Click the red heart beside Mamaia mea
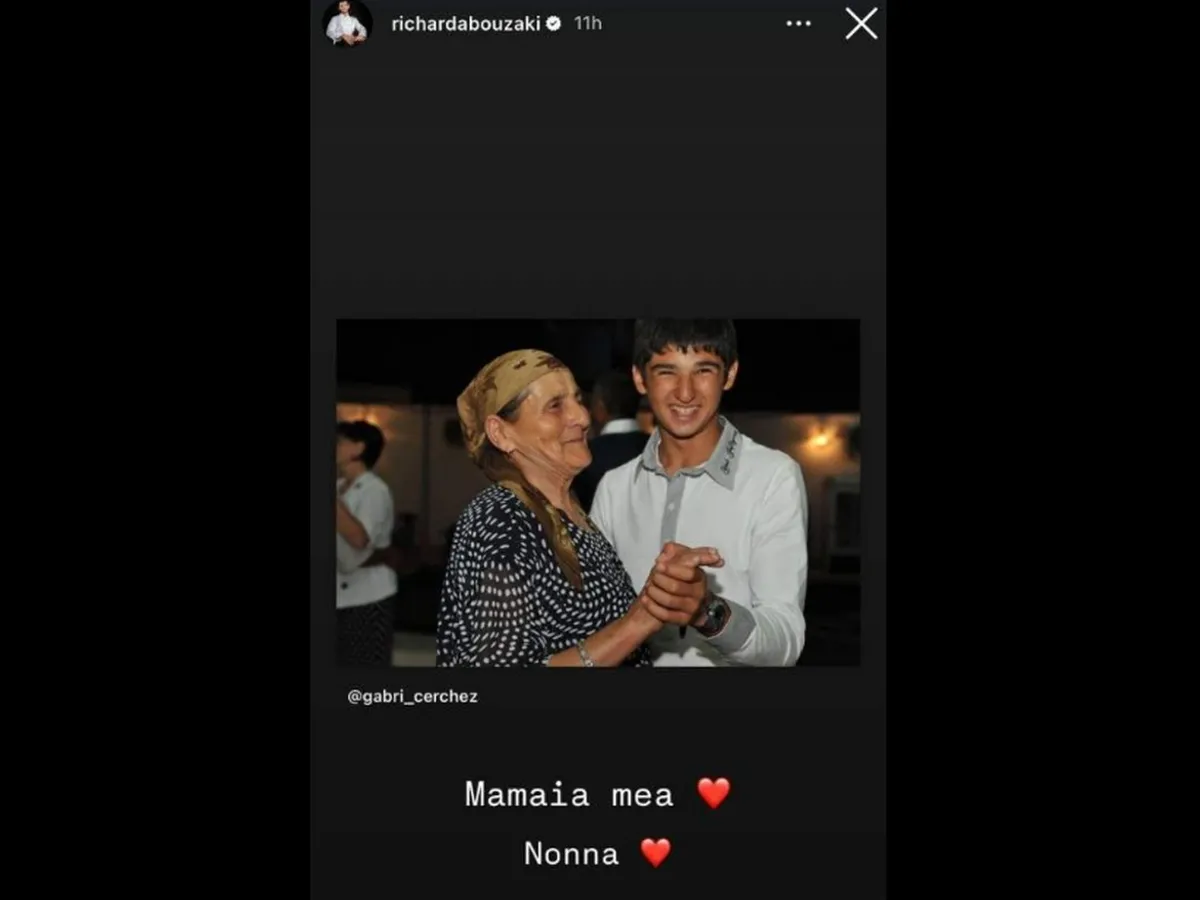This screenshot has width=1200, height=900. coord(714,793)
